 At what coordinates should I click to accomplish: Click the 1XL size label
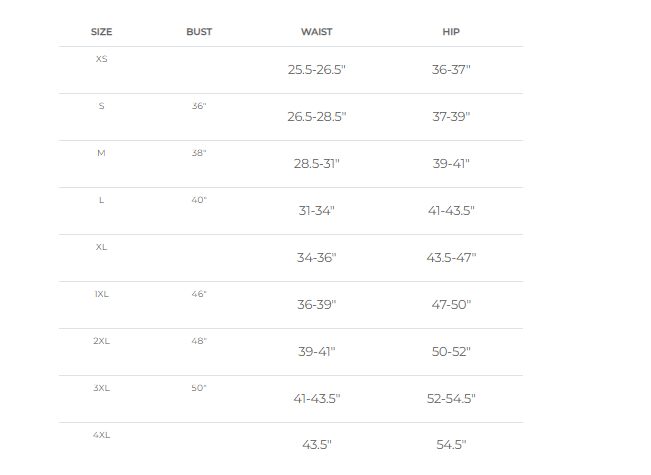click(102, 294)
